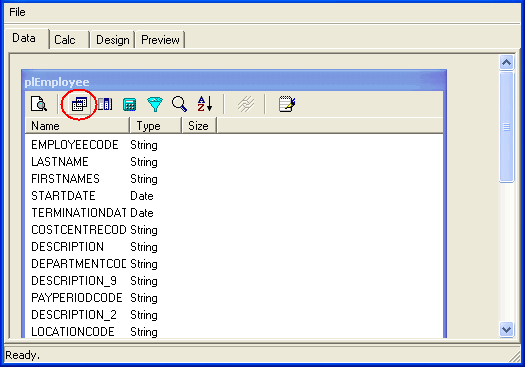526x368 pixels.
Task: Click the greyed-out Link icon
Action: point(246,104)
